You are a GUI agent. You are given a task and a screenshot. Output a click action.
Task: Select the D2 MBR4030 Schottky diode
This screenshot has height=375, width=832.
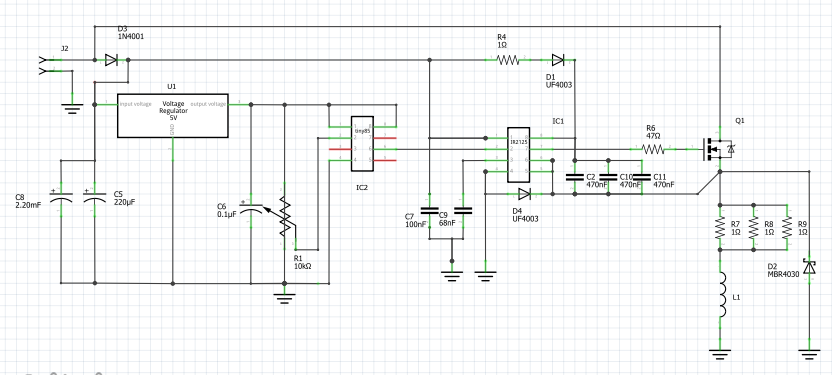(809, 267)
